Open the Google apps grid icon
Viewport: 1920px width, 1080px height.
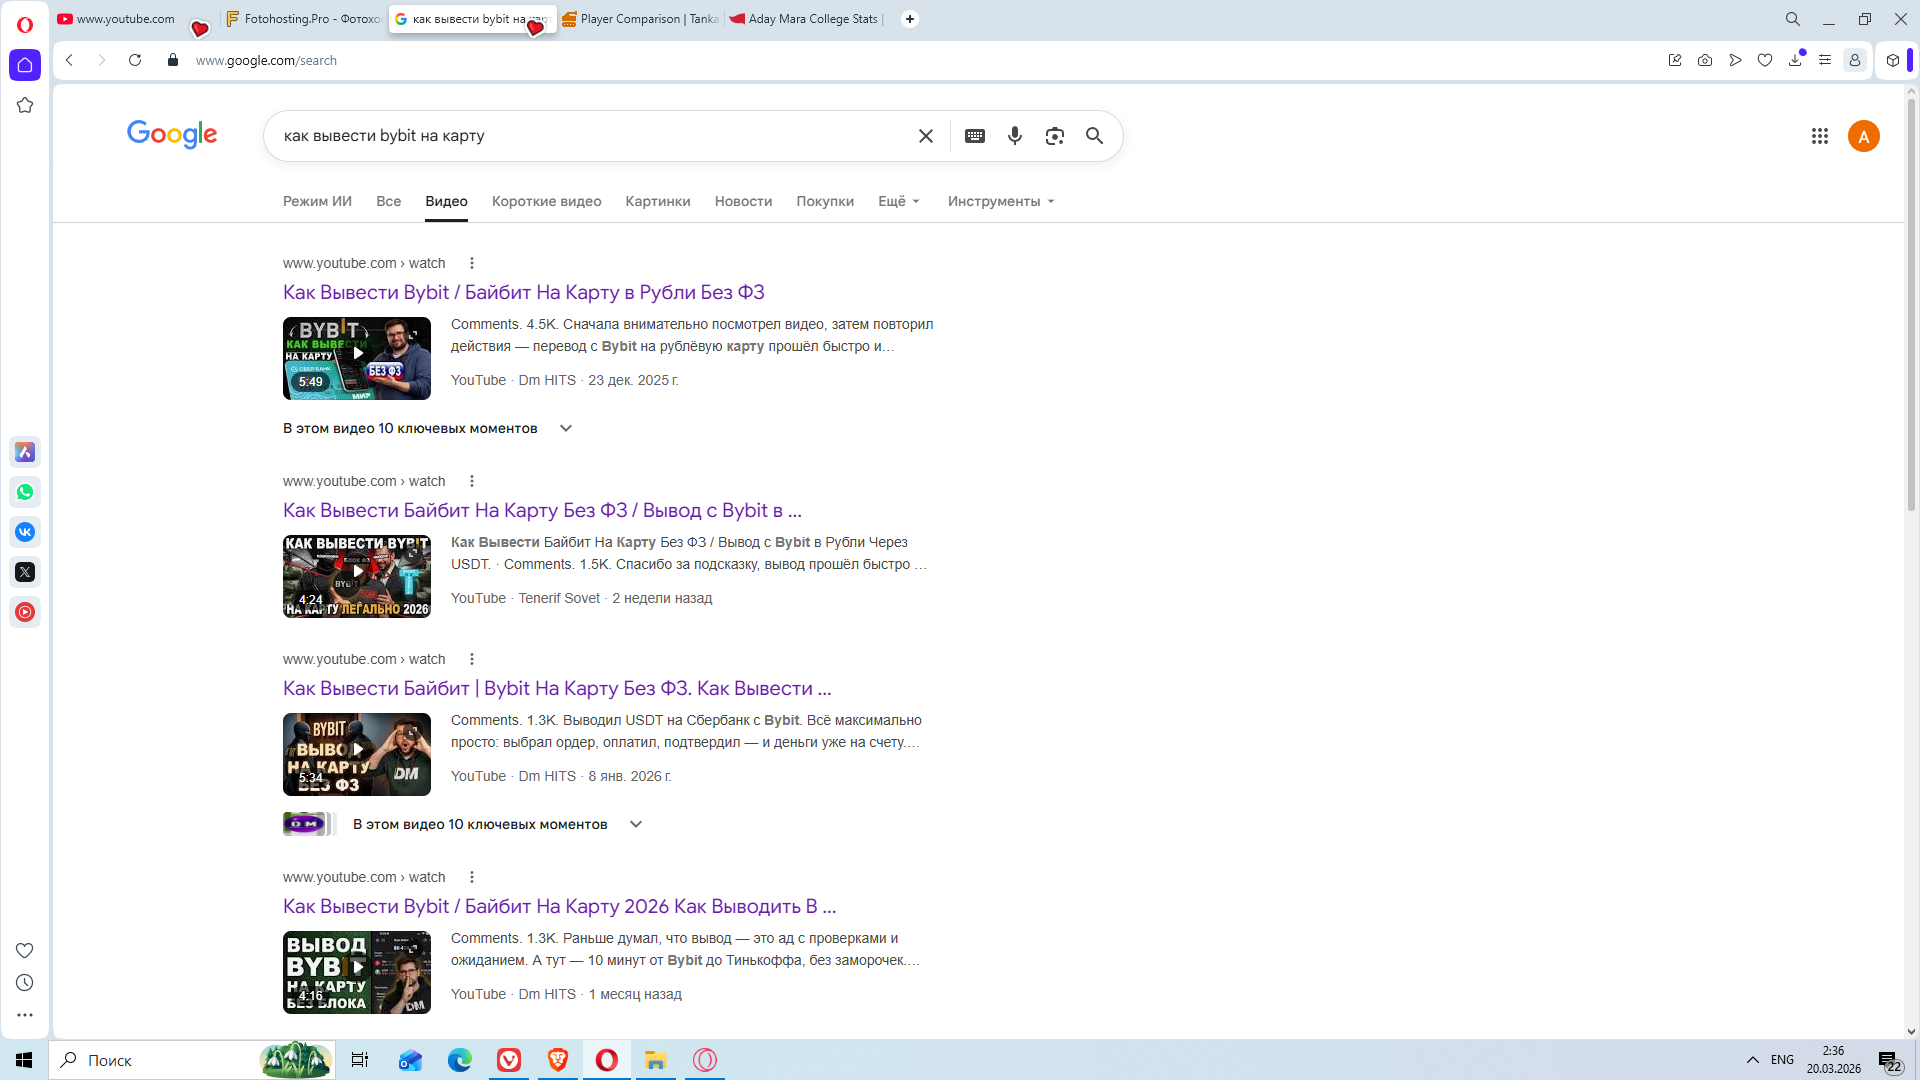point(1819,136)
